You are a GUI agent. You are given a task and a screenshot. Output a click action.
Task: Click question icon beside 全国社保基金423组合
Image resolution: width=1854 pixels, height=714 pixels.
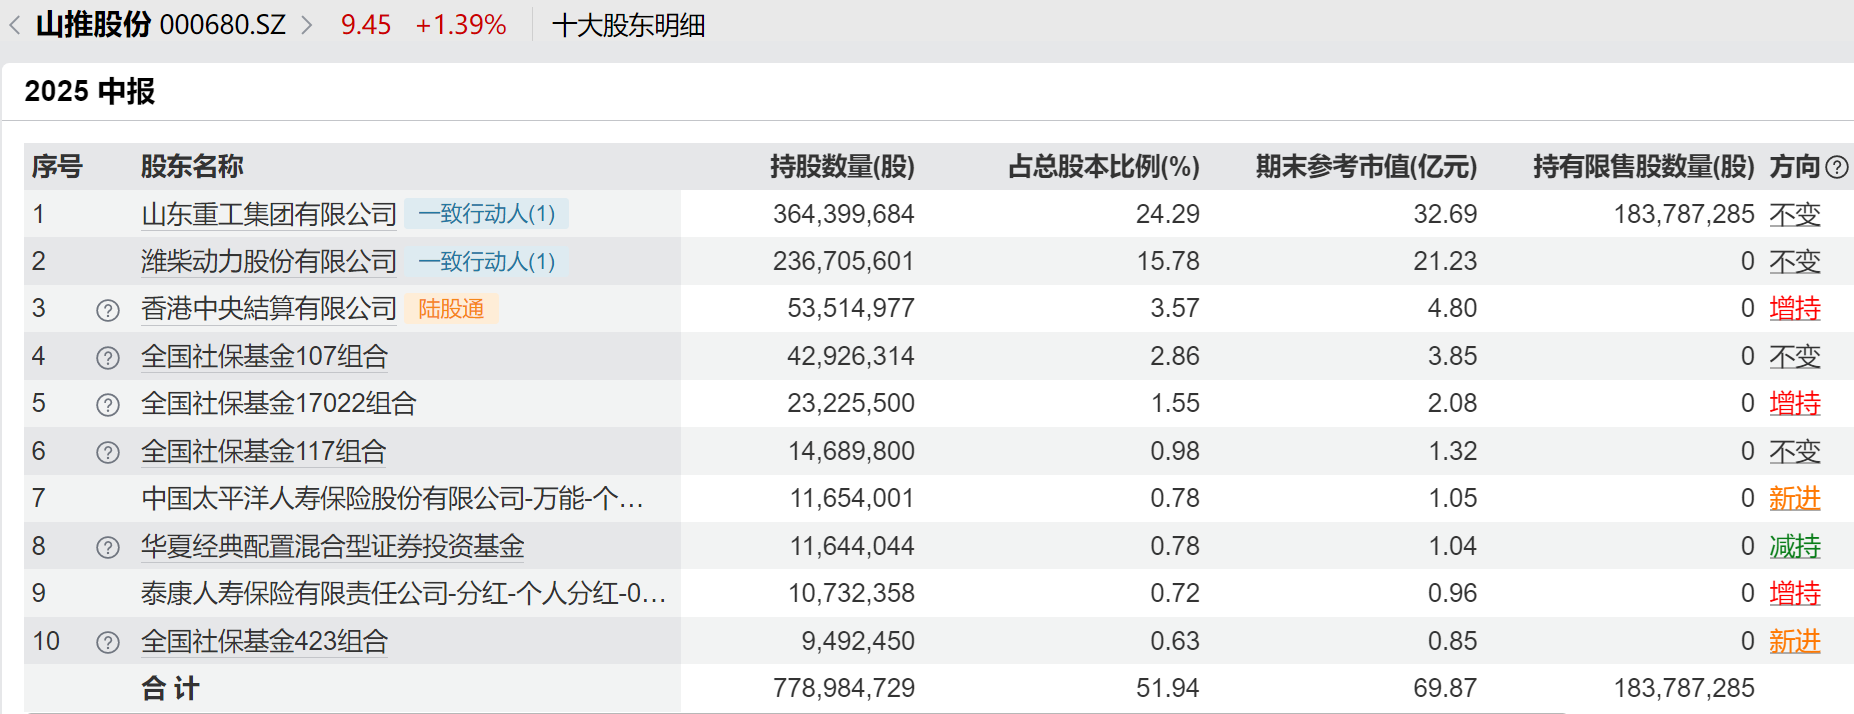(x=108, y=643)
